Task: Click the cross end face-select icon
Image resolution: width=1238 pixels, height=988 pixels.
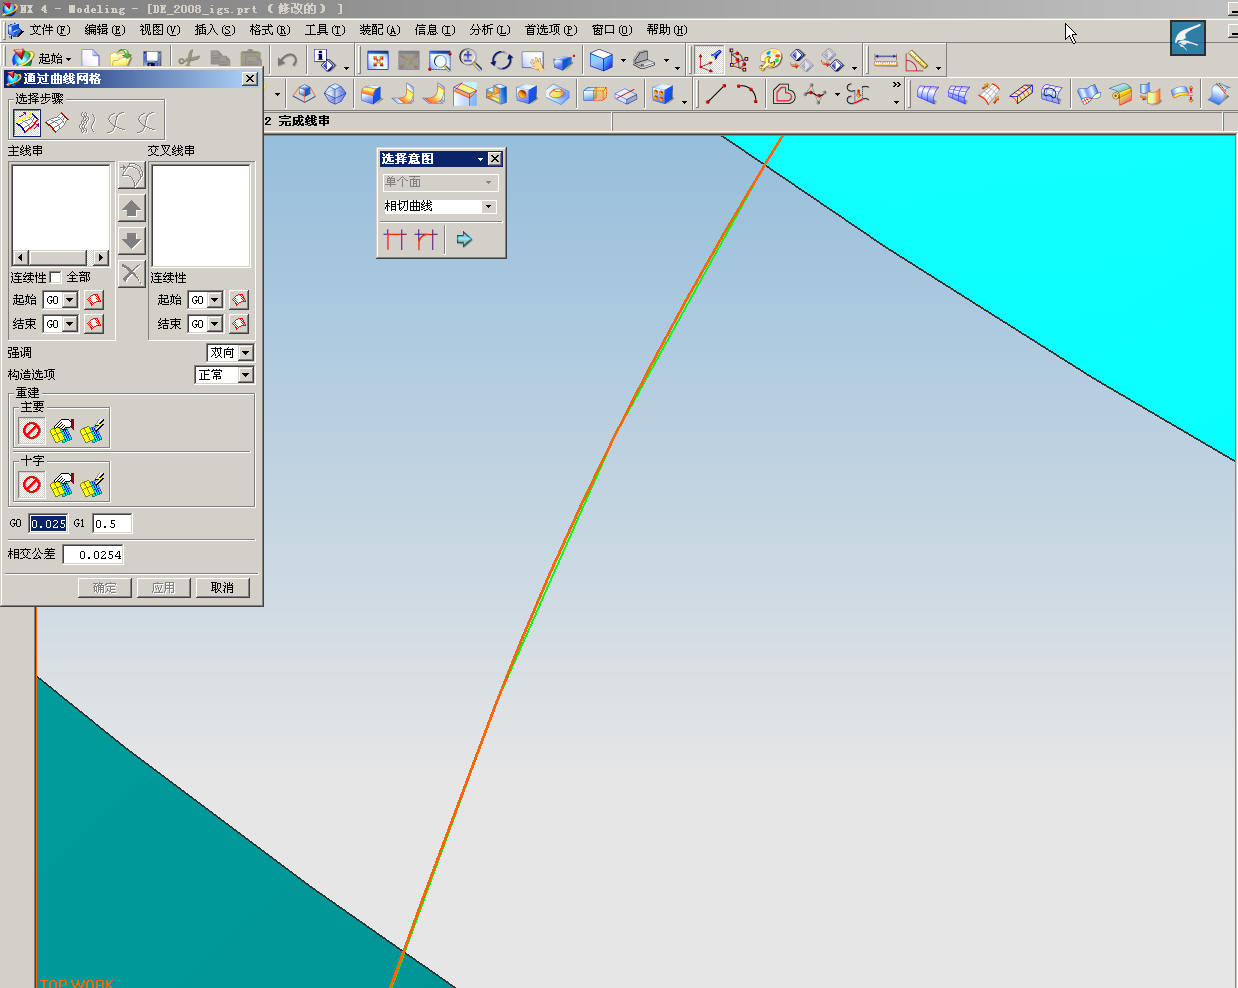Action: 239,324
